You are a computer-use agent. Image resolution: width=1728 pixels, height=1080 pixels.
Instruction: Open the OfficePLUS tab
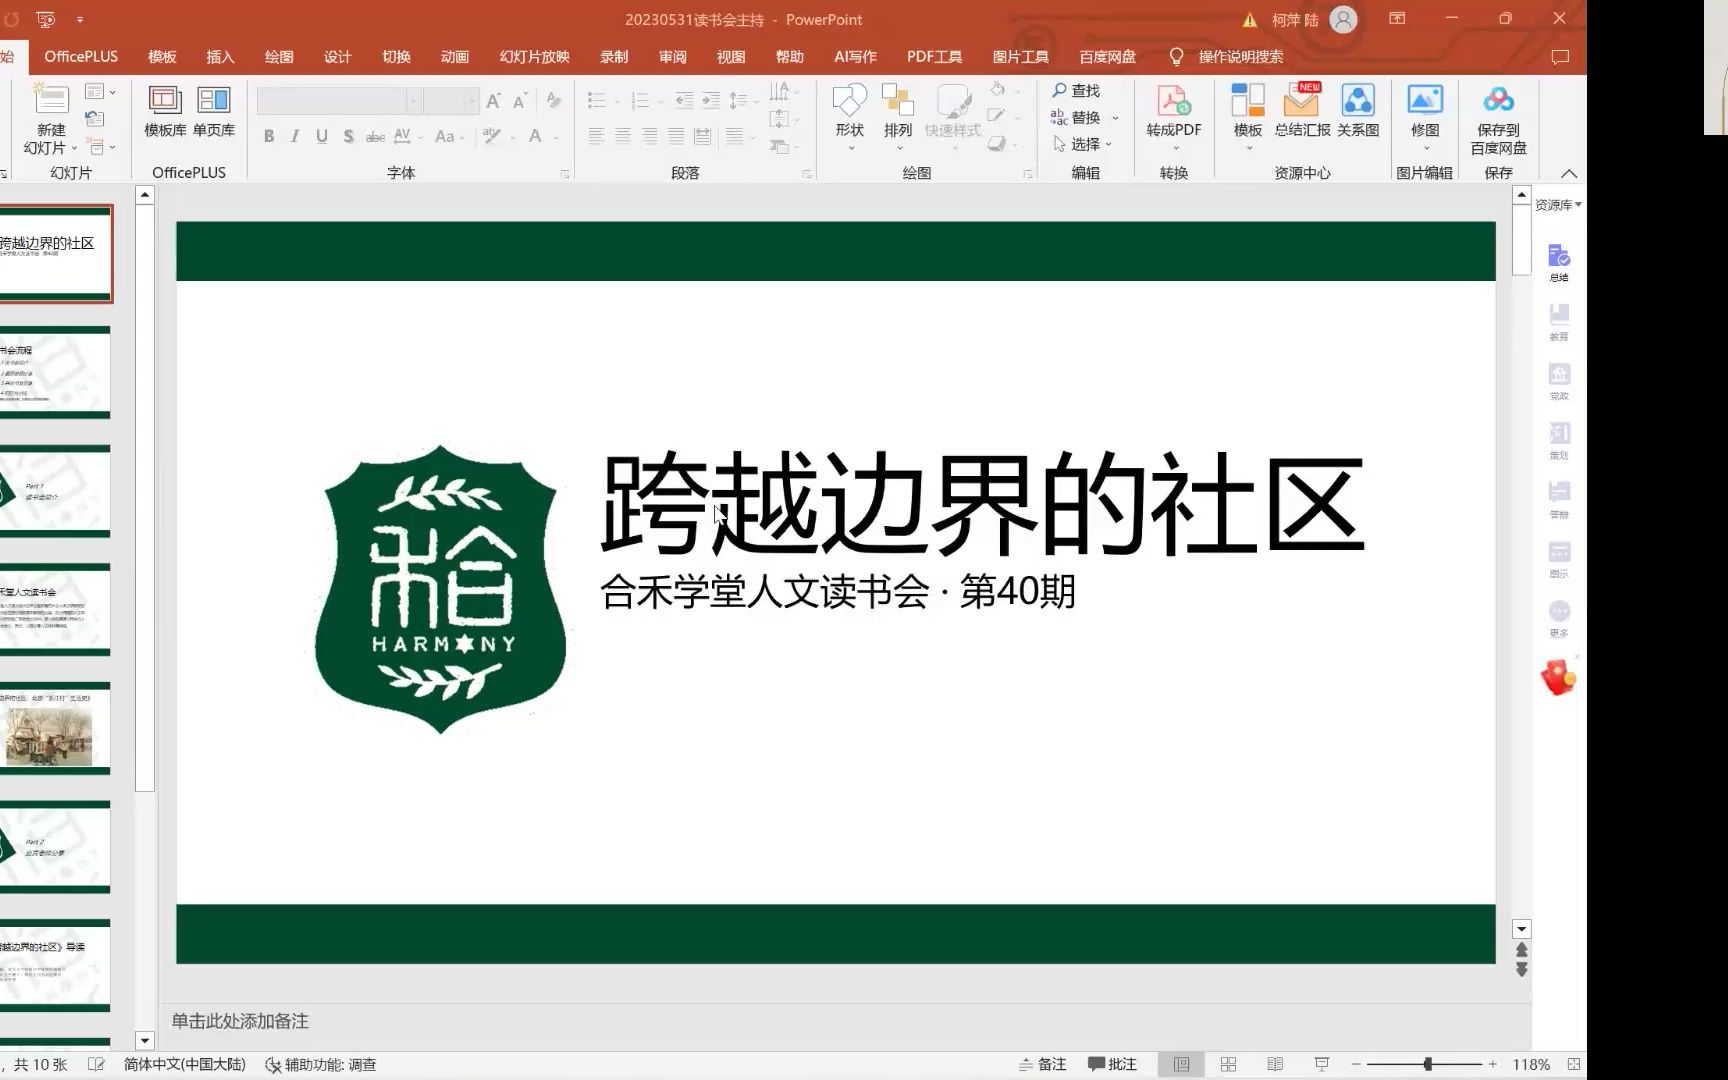[81, 57]
